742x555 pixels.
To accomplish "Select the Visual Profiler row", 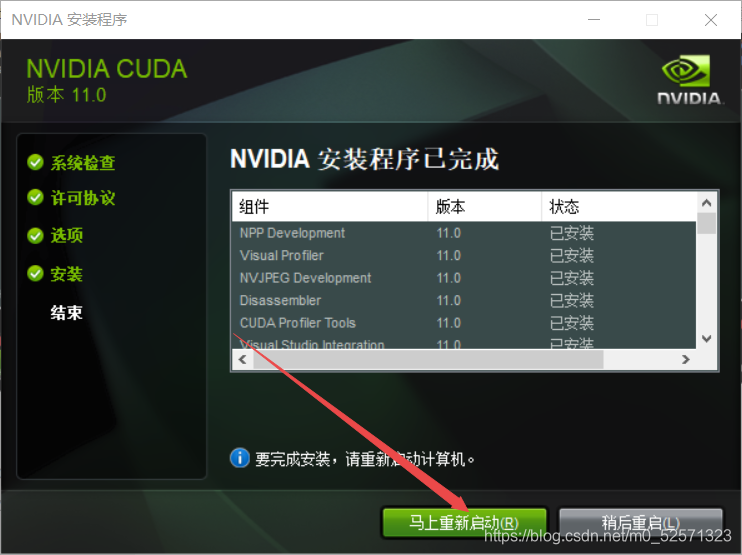I will point(464,255).
